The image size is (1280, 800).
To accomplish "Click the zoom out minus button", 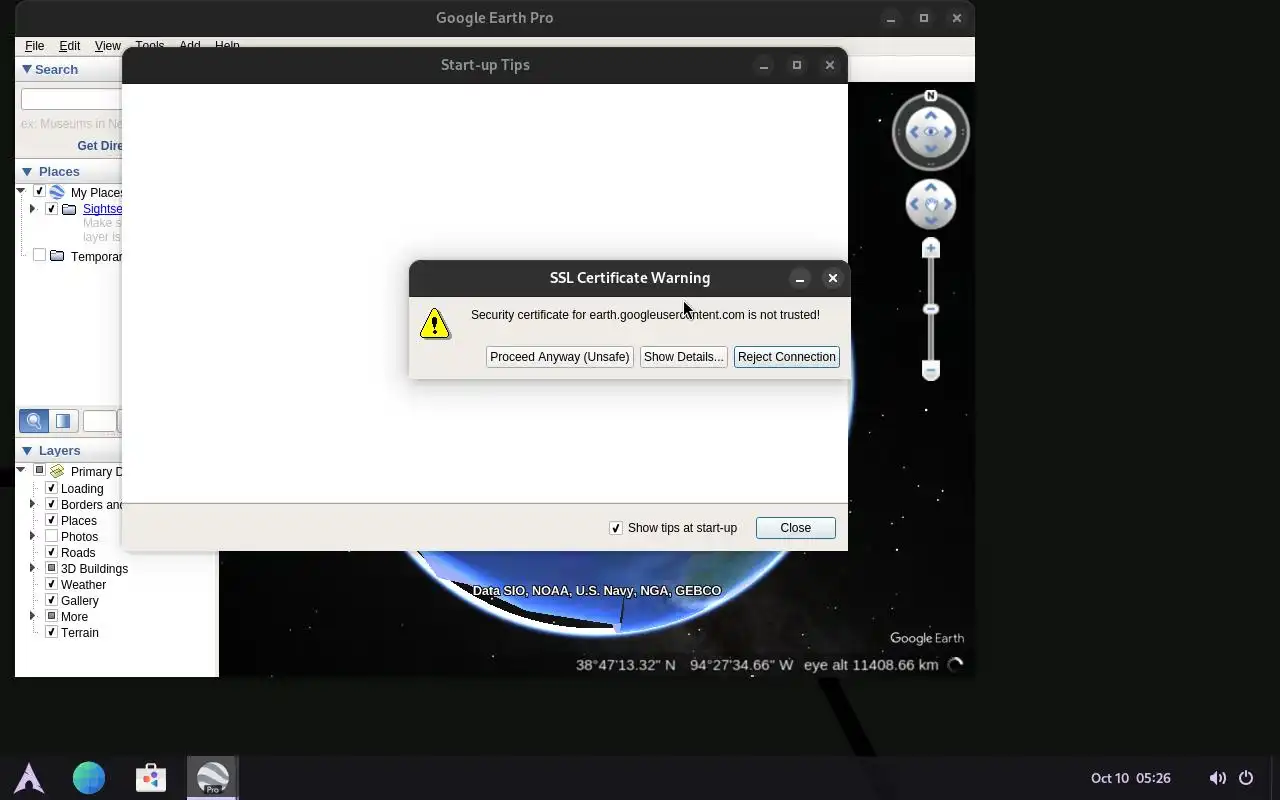I will coord(931,371).
